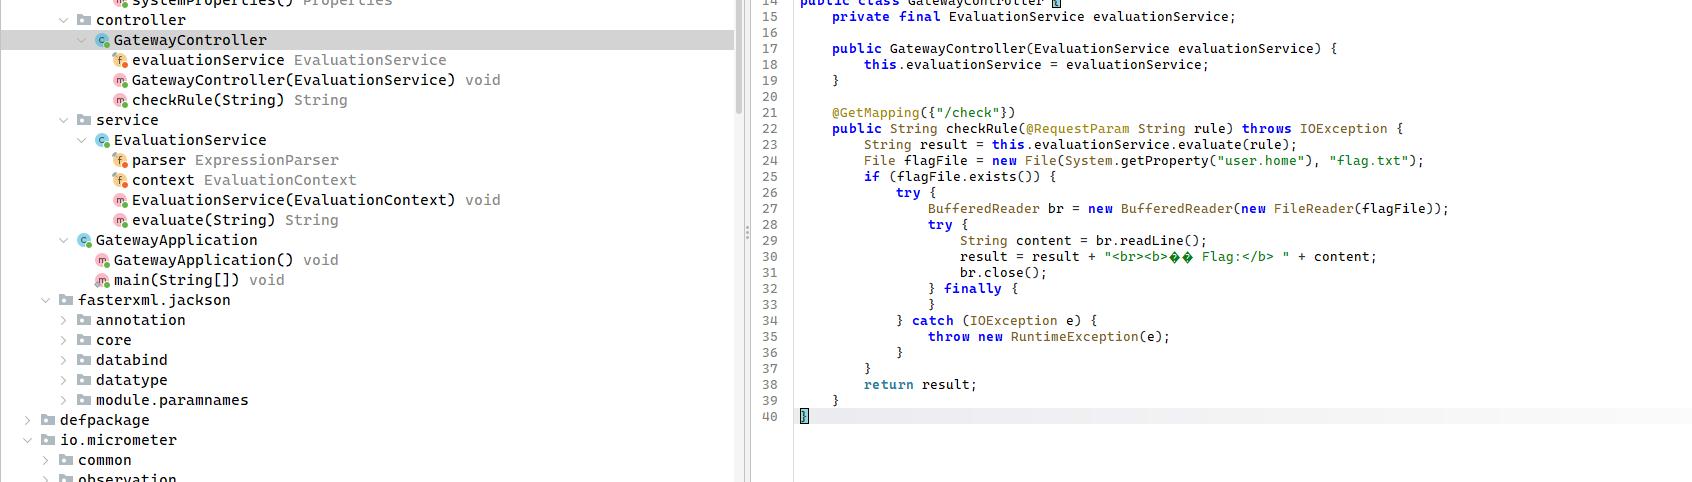The image size is (1692, 482).
Task: Click the project tree vertical scrollbar
Action: pos(739,60)
